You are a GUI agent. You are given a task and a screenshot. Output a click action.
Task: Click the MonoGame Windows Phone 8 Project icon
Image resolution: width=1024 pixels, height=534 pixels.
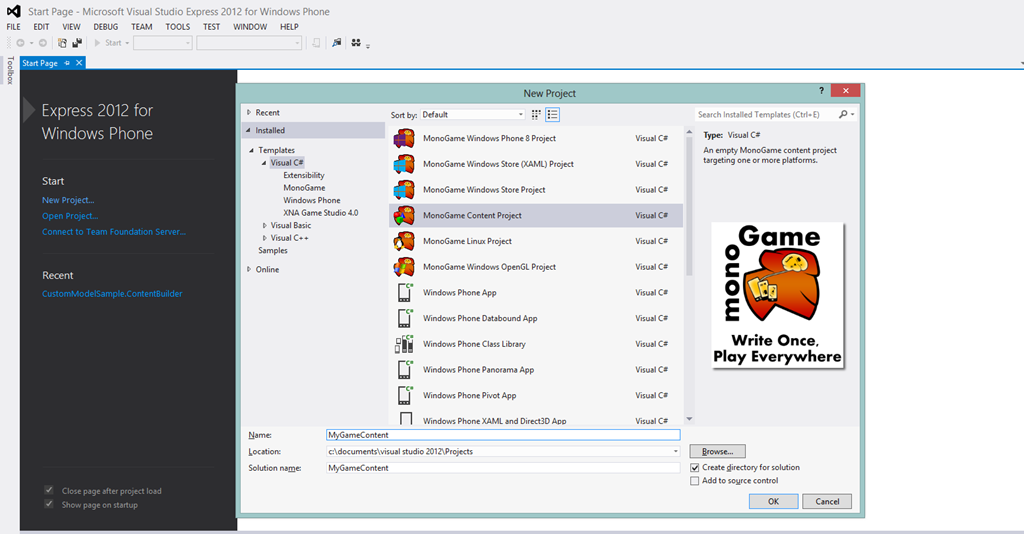pyautogui.click(x=404, y=138)
